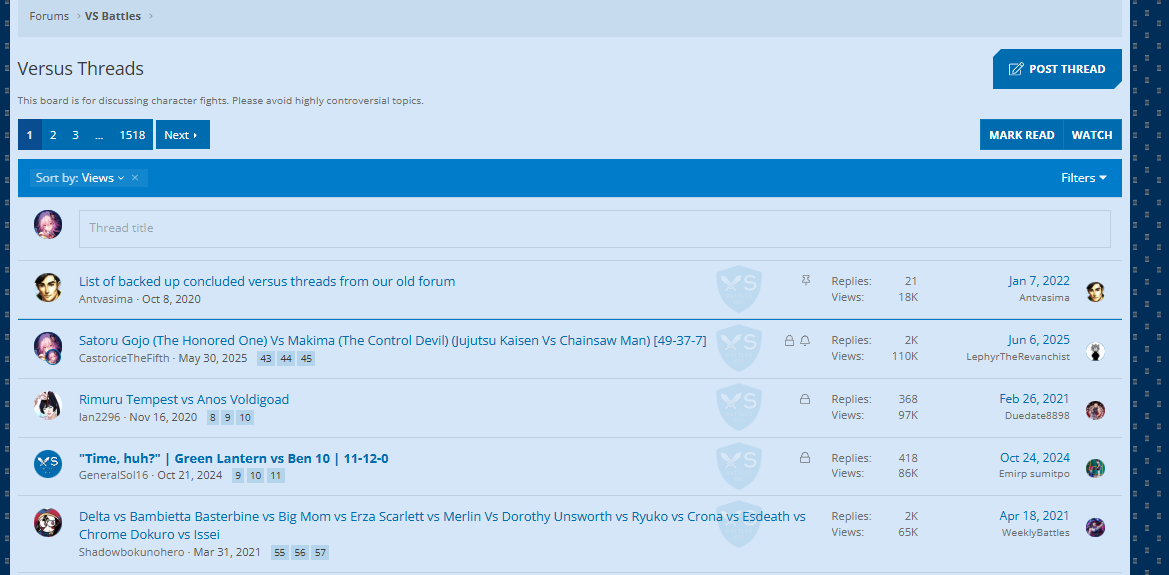This screenshot has width=1169, height=575.
Task: Go to page 3 of threads
Action: point(75,135)
